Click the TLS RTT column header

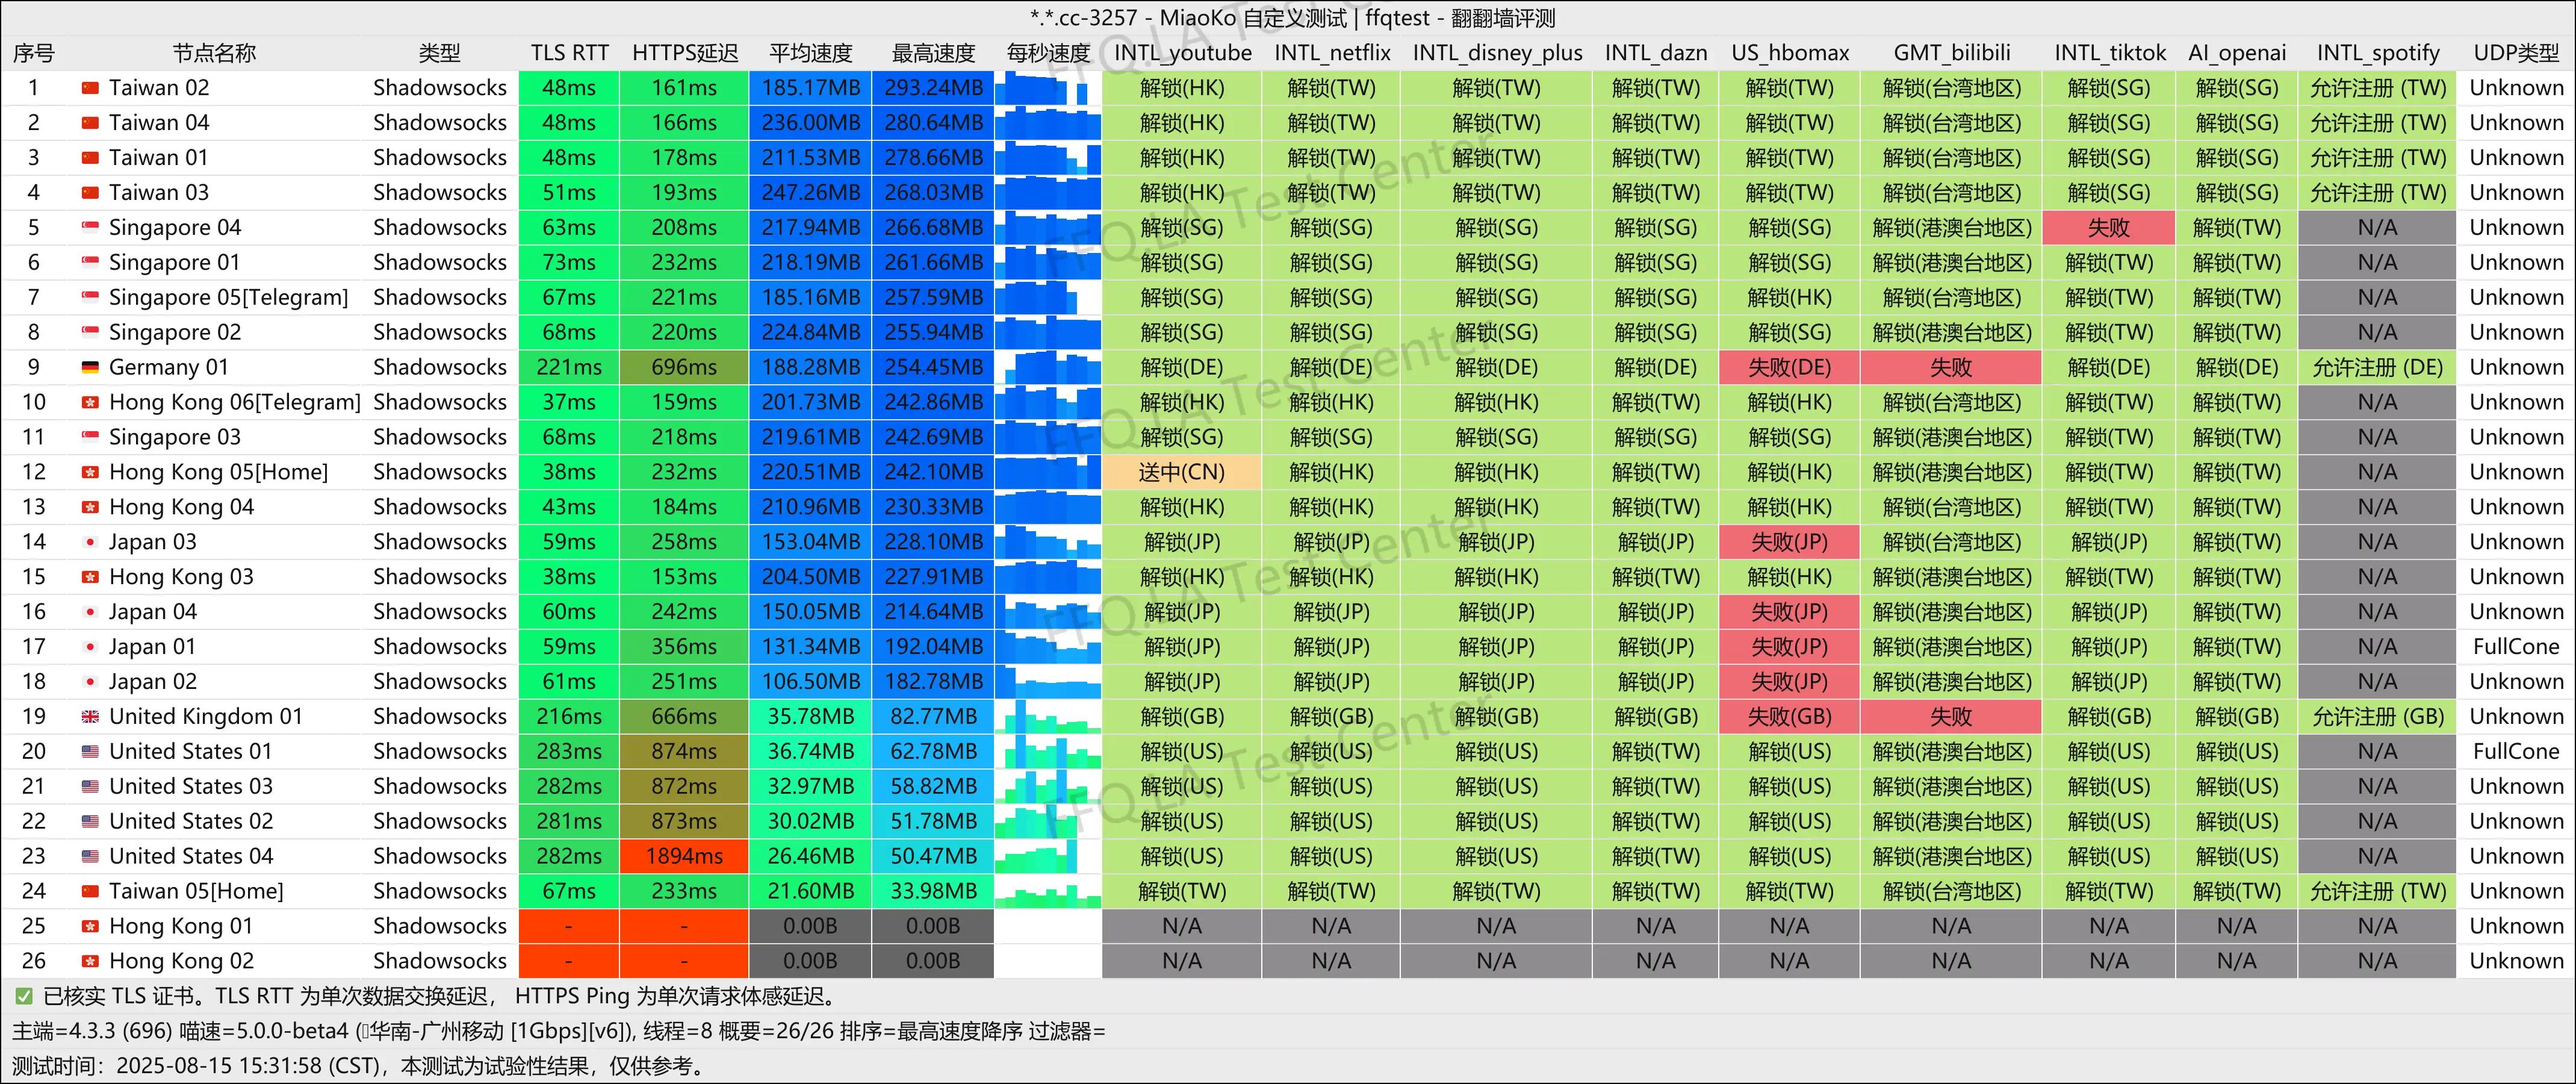click(x=569, y=53)
